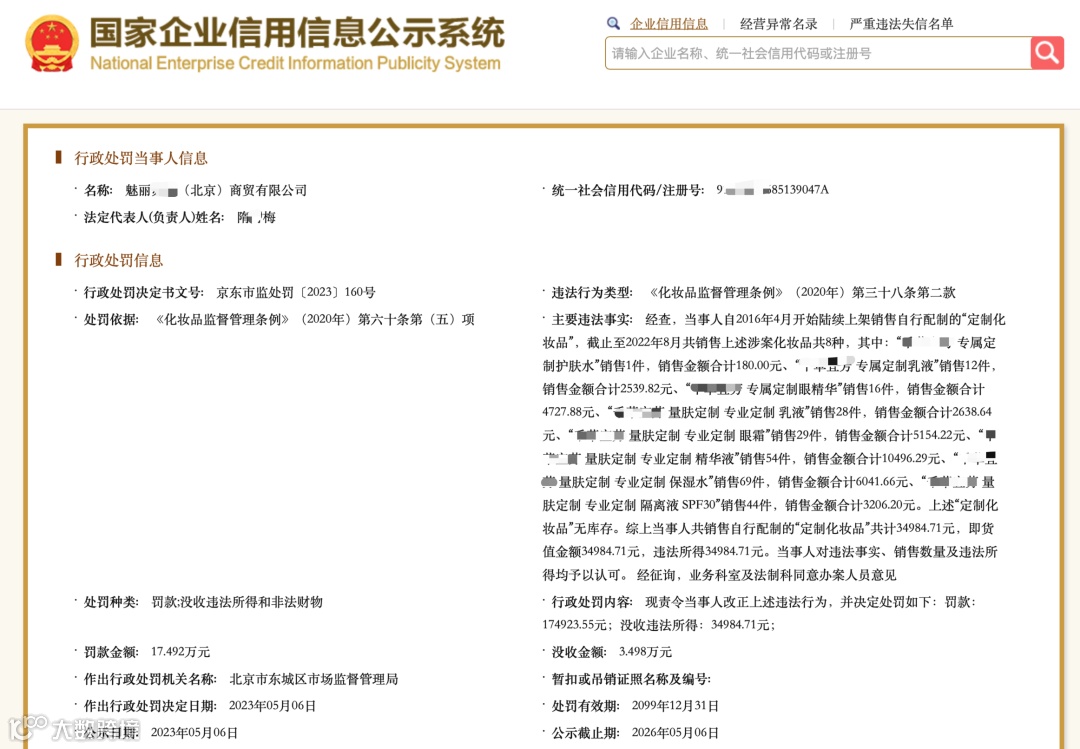
Task: Click the credit code ending 85139047A
Action: [x=772, y=189]
